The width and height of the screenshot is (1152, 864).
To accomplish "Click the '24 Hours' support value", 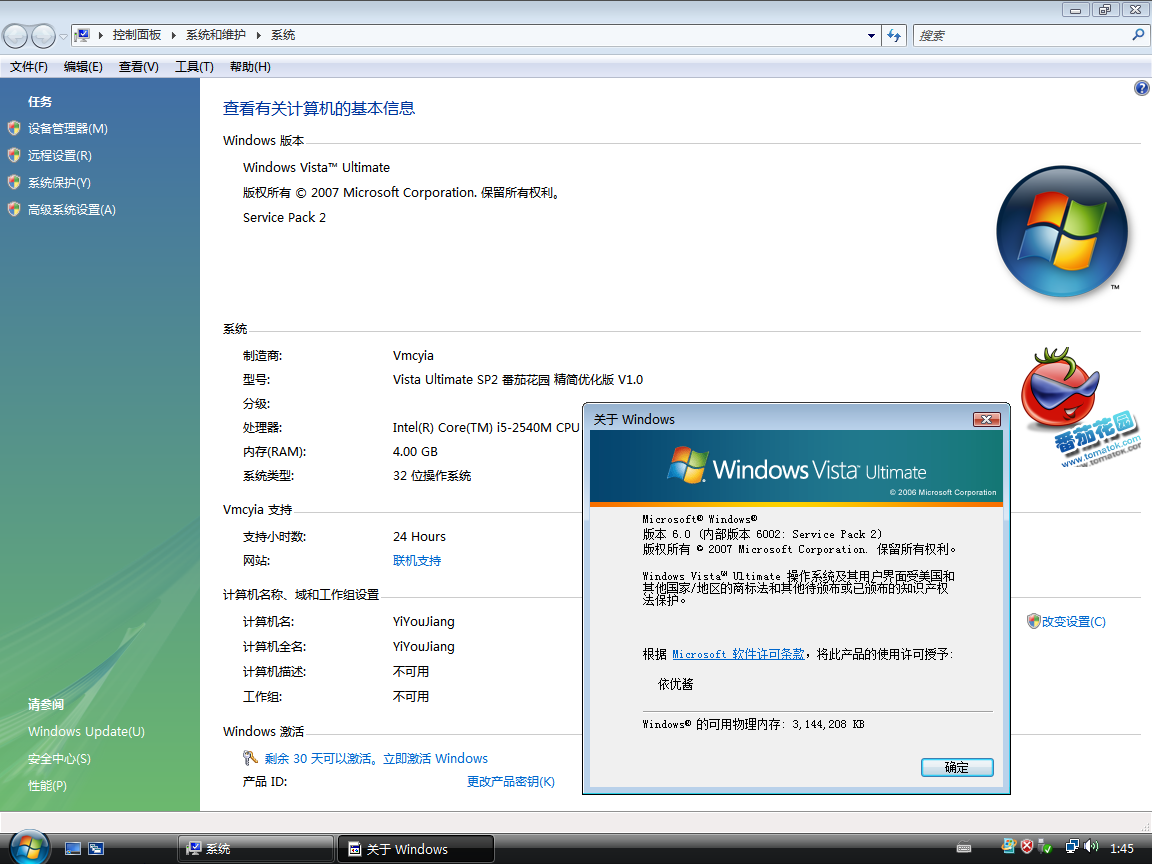I will tap(420, 537).
